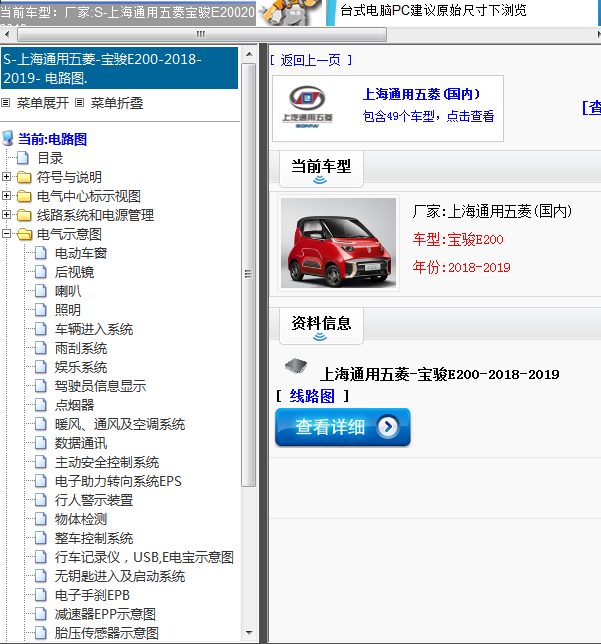
Task: Expand the 电气中心标示视图 tree node
Action: [6, 196]
